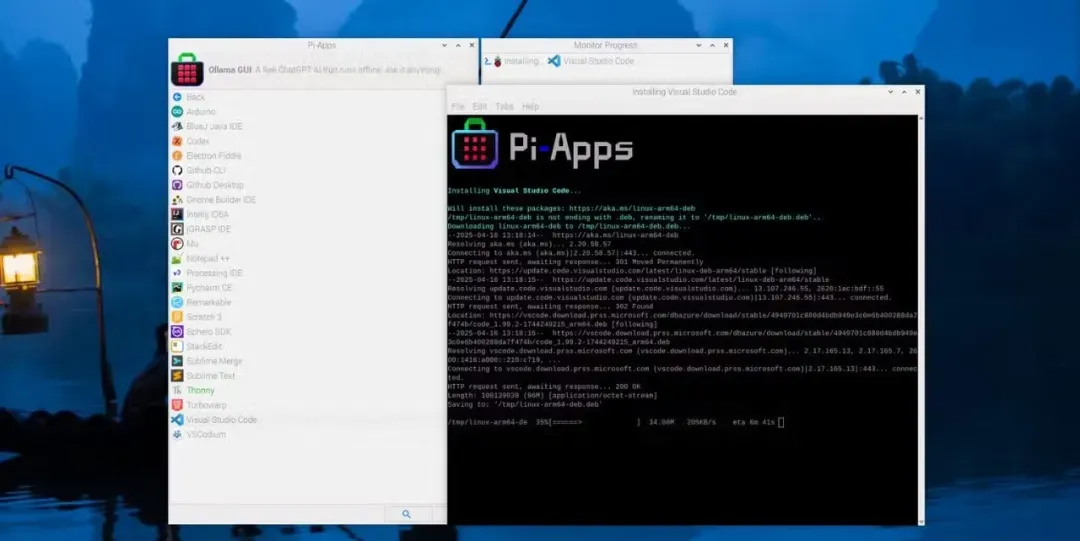Click terminal prompt icon in Monitor Progress

tap(487, 61)
